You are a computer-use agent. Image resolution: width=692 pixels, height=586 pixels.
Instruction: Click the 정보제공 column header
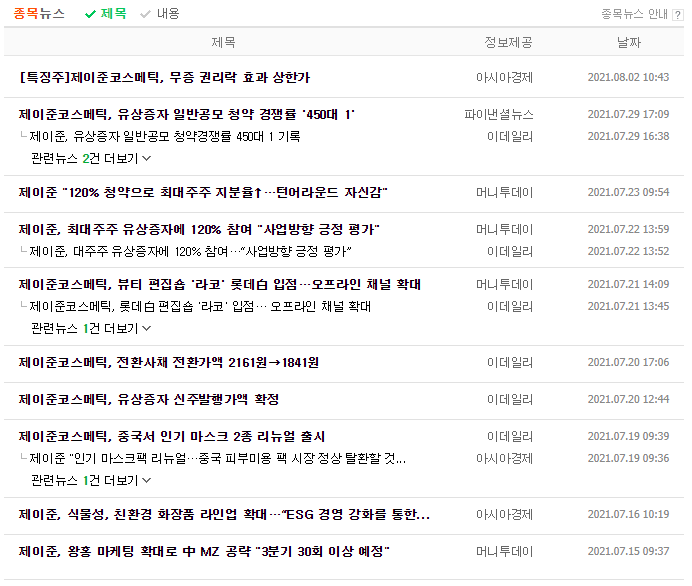click(x=508, y=42)
